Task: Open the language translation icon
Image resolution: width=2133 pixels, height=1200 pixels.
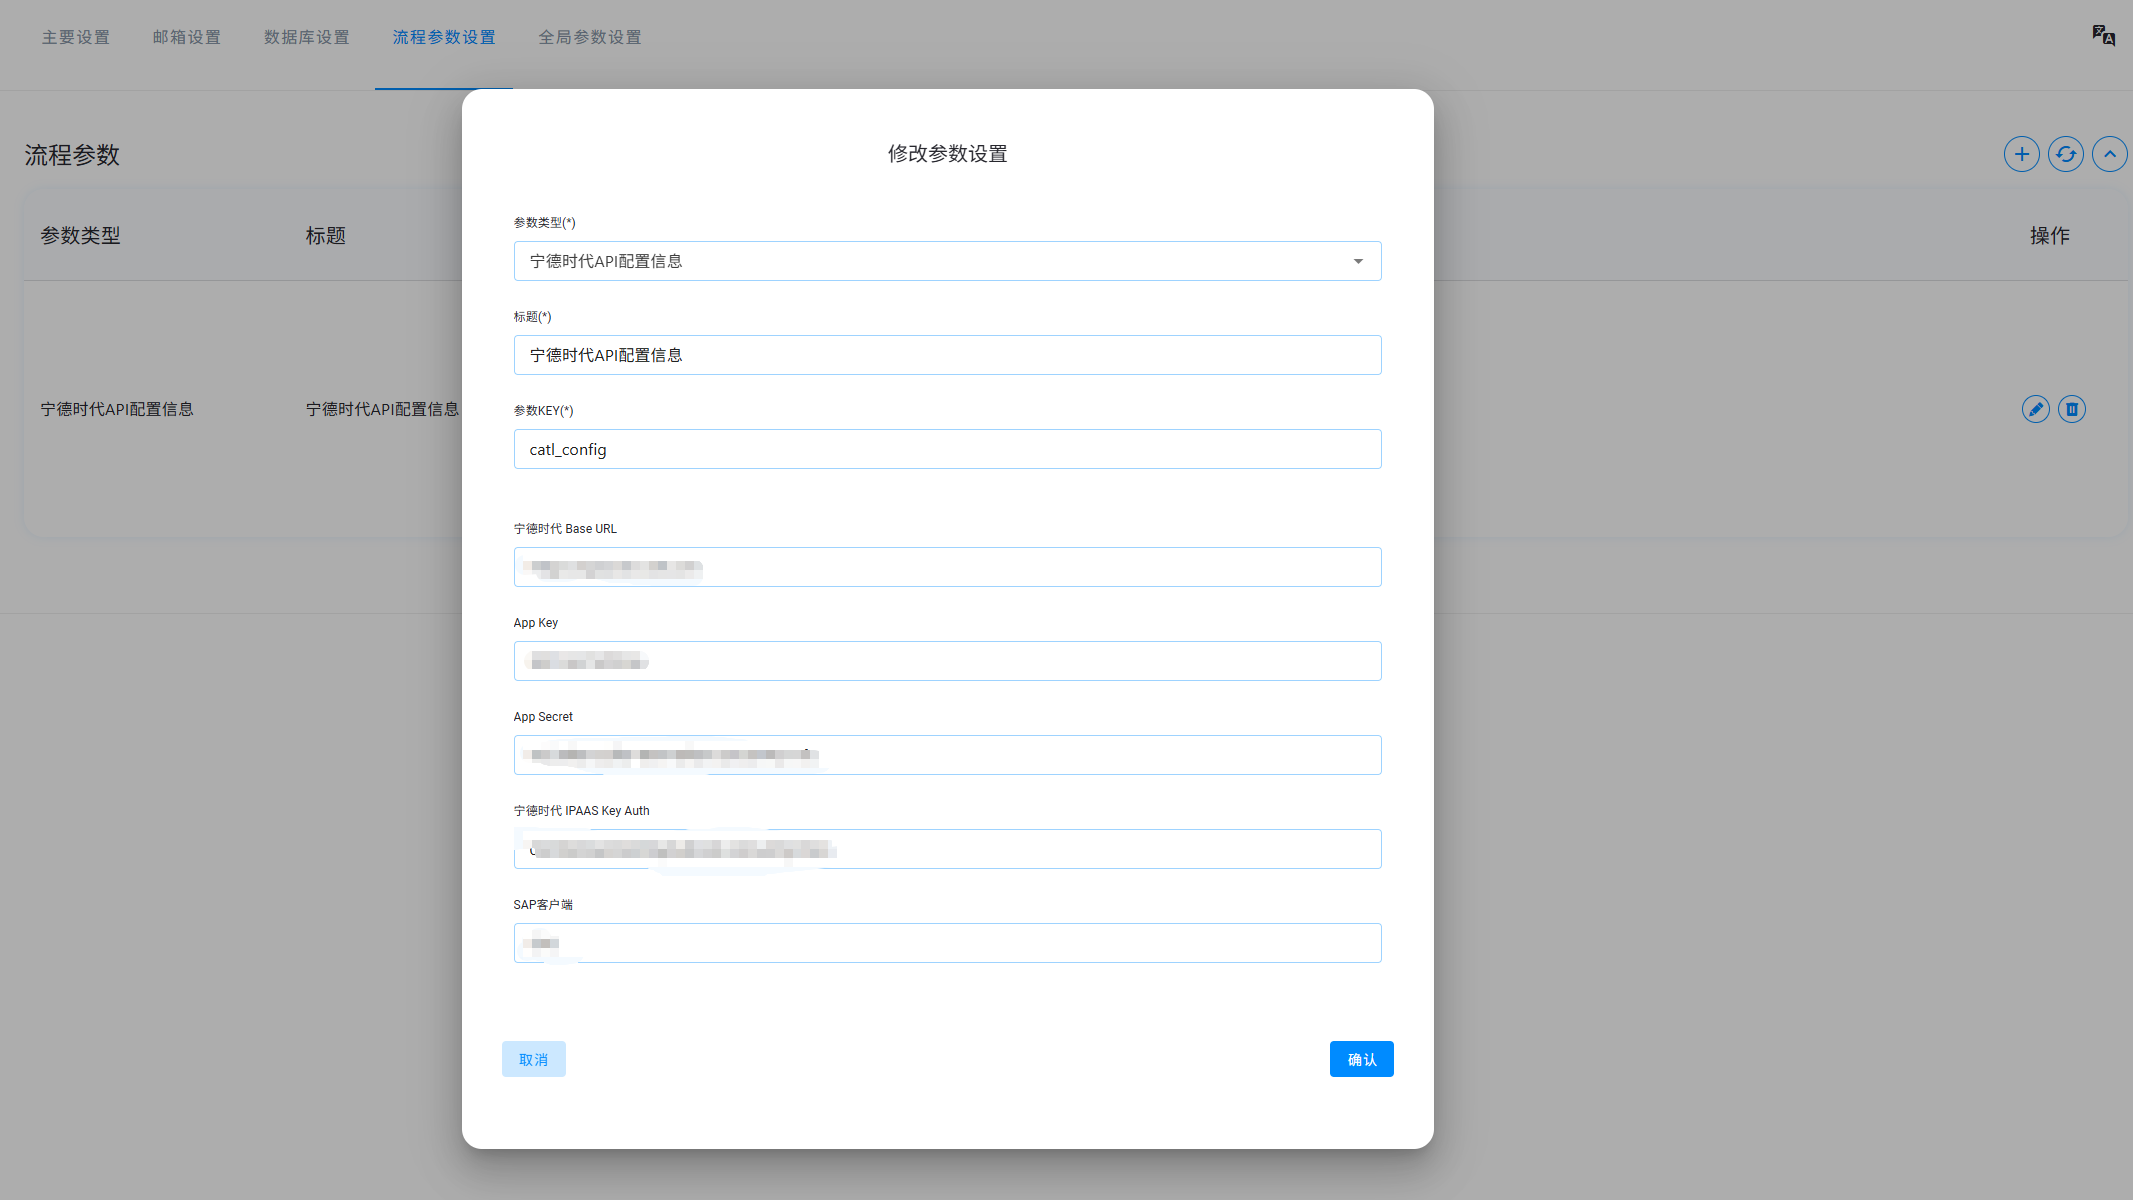Action: coord(2103,36)
